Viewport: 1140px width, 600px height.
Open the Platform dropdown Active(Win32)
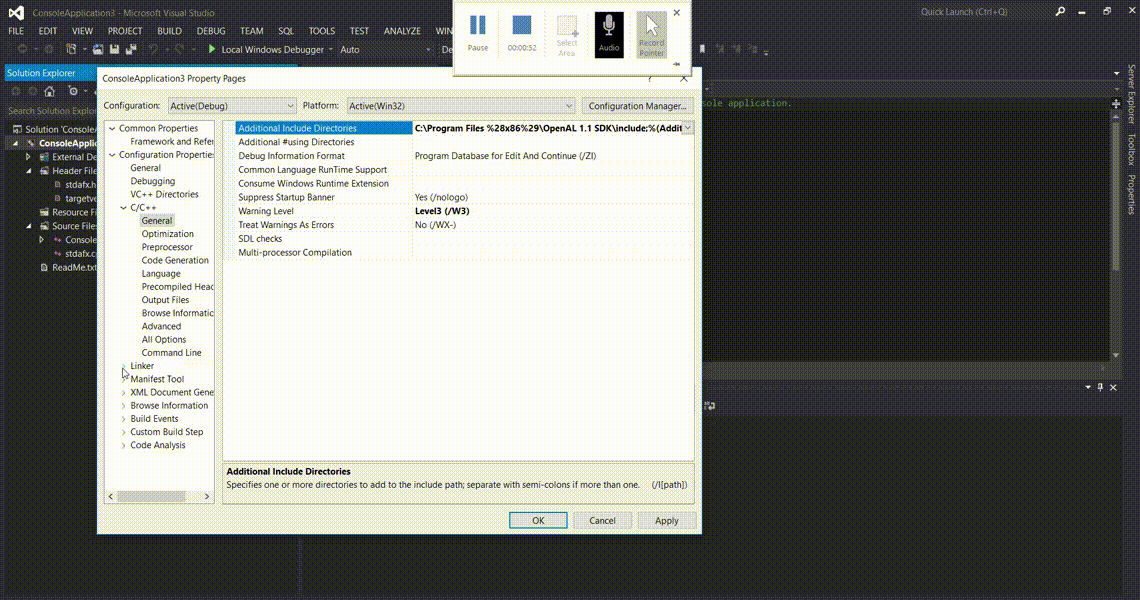point(460,105)
